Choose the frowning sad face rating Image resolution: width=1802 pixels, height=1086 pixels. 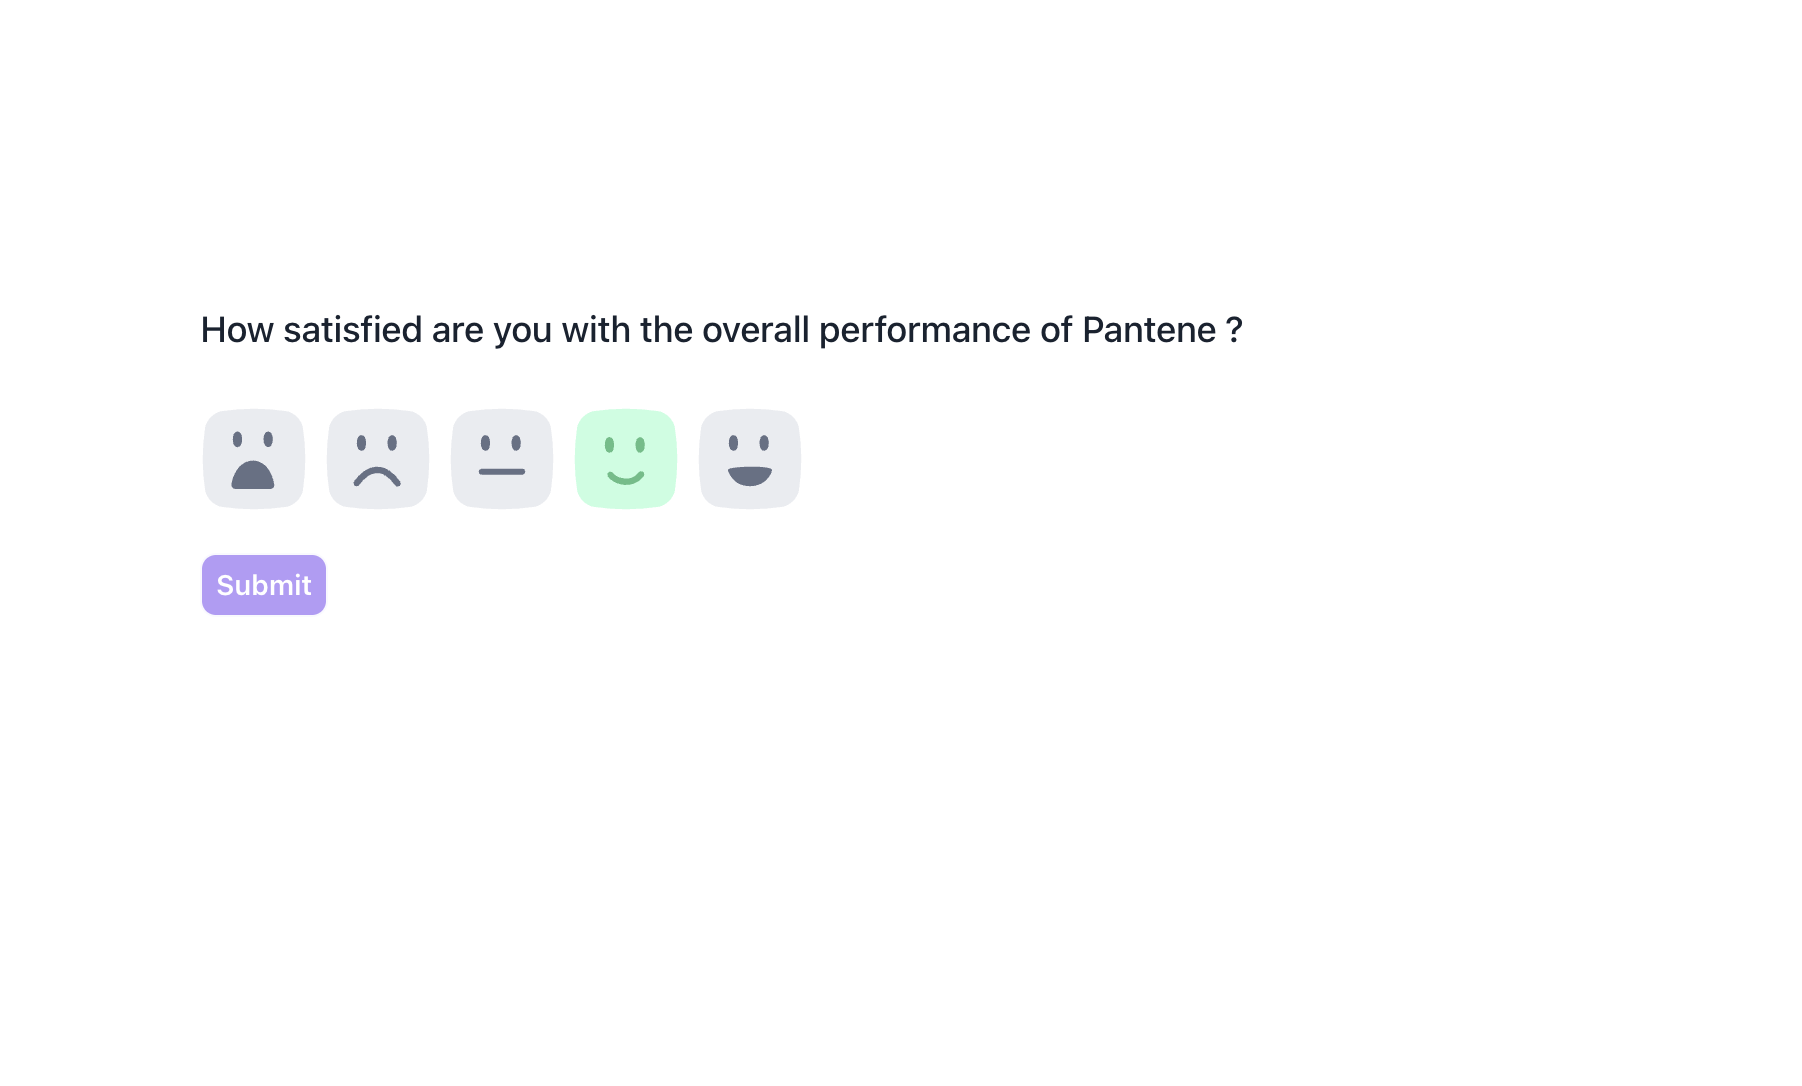click(378, 459)
